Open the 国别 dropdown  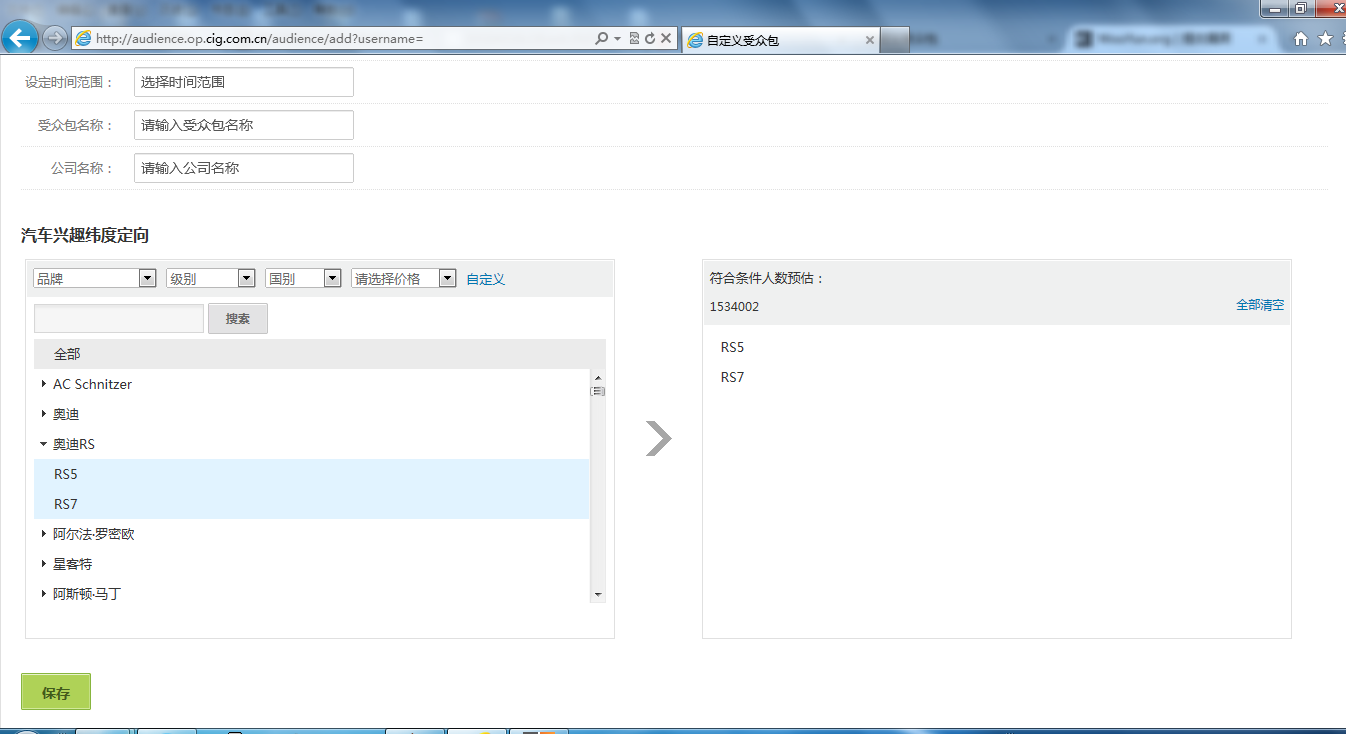point(304,278)
